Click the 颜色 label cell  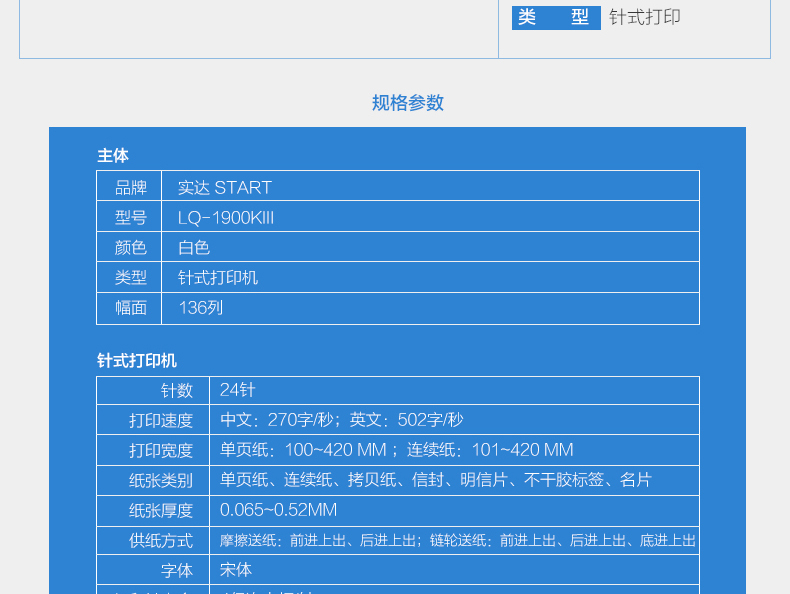130,247
